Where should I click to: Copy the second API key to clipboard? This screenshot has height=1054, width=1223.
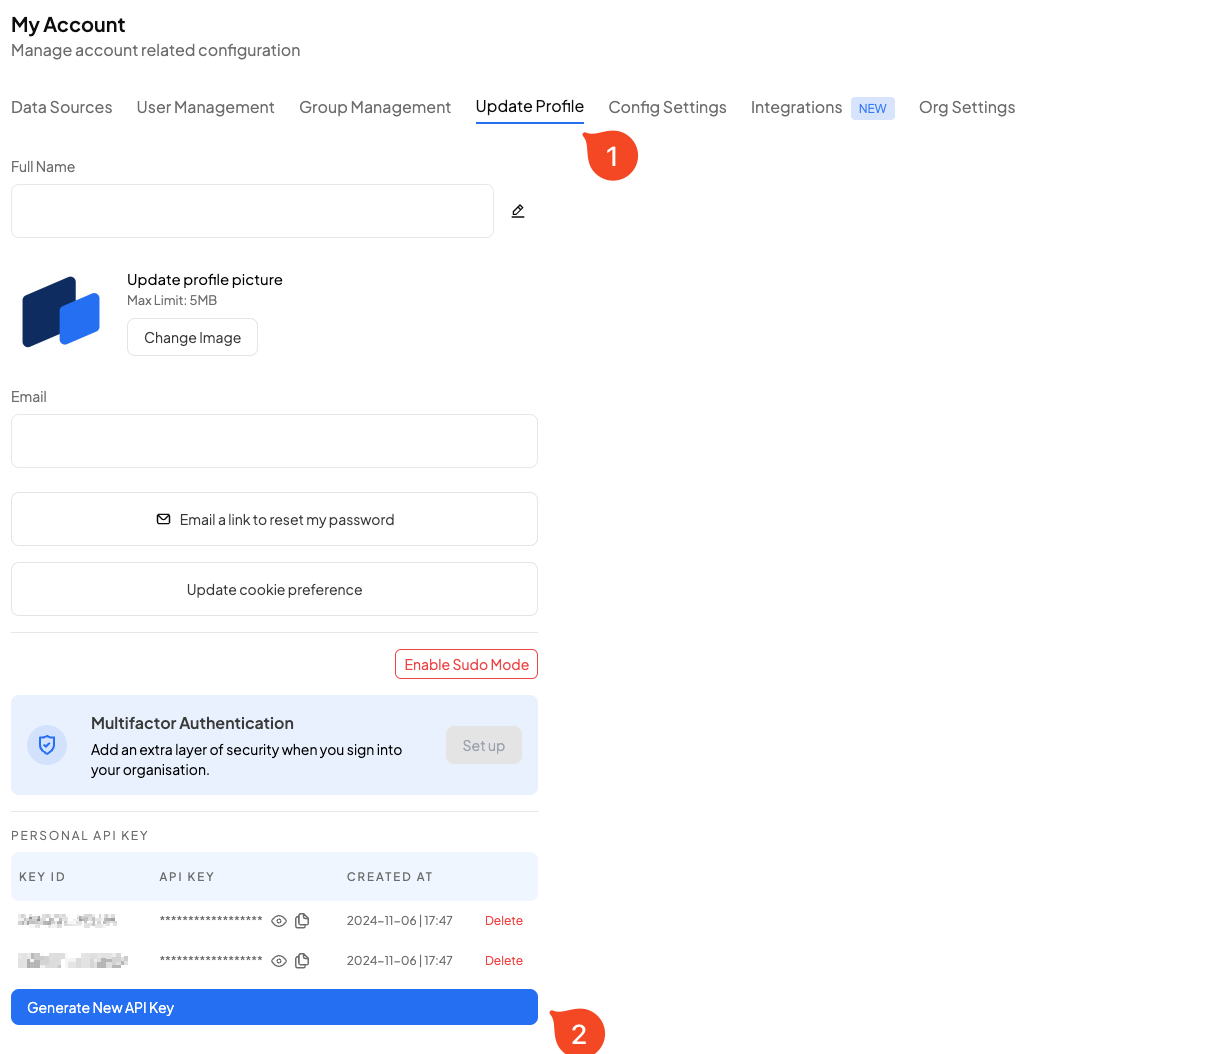(x=302, y=961)
